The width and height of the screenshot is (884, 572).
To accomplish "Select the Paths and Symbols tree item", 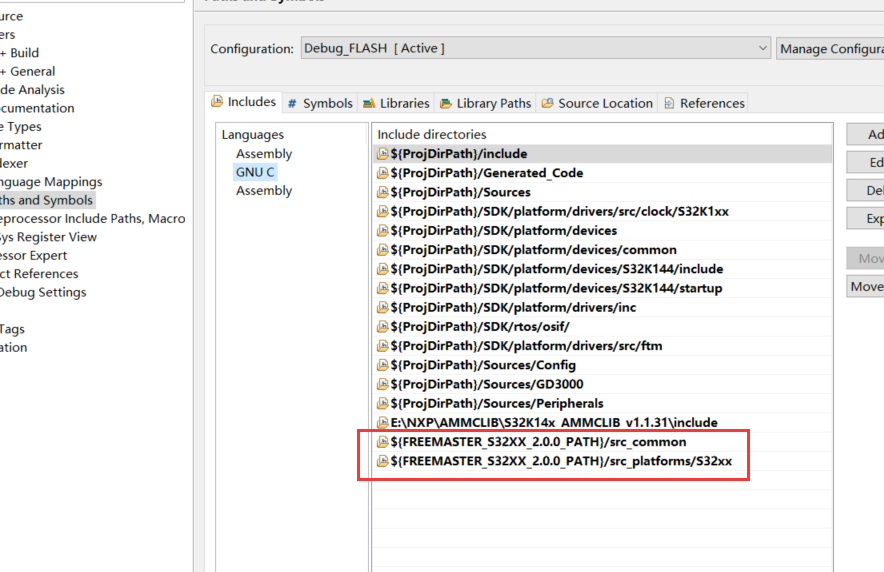I will [x=47, y=200].
